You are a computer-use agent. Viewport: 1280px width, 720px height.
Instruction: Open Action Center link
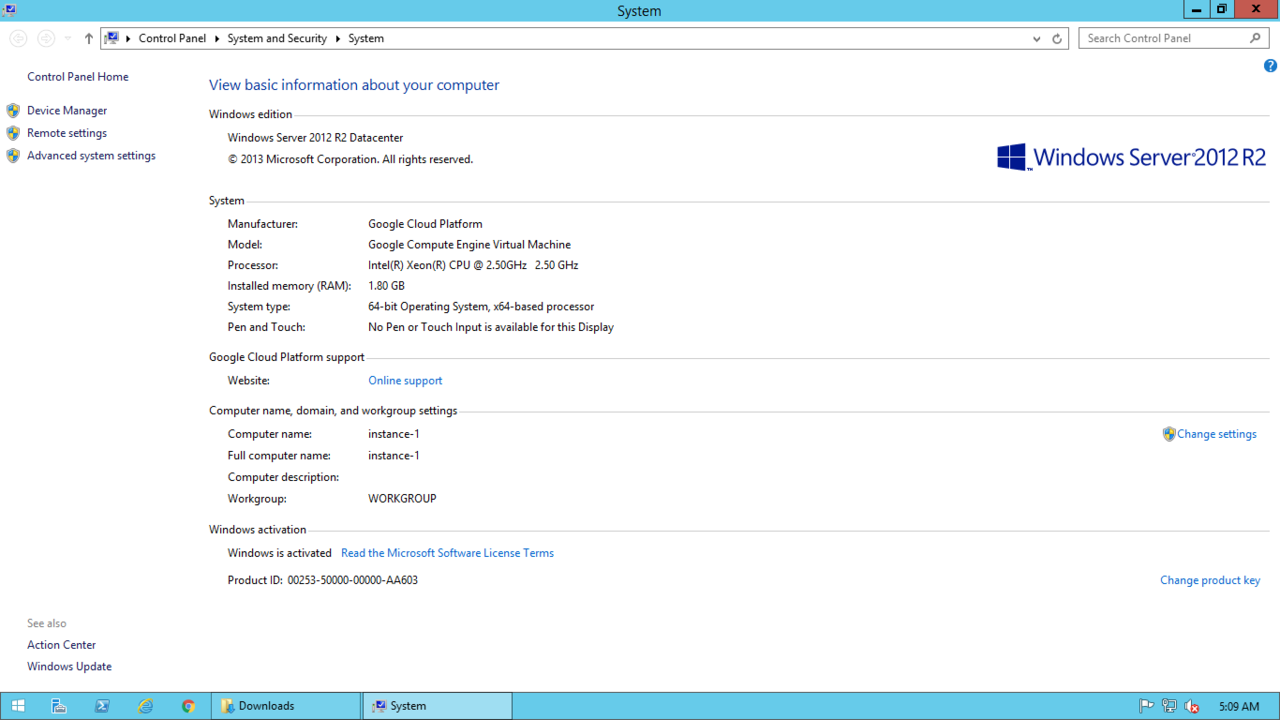coord(62,645)
